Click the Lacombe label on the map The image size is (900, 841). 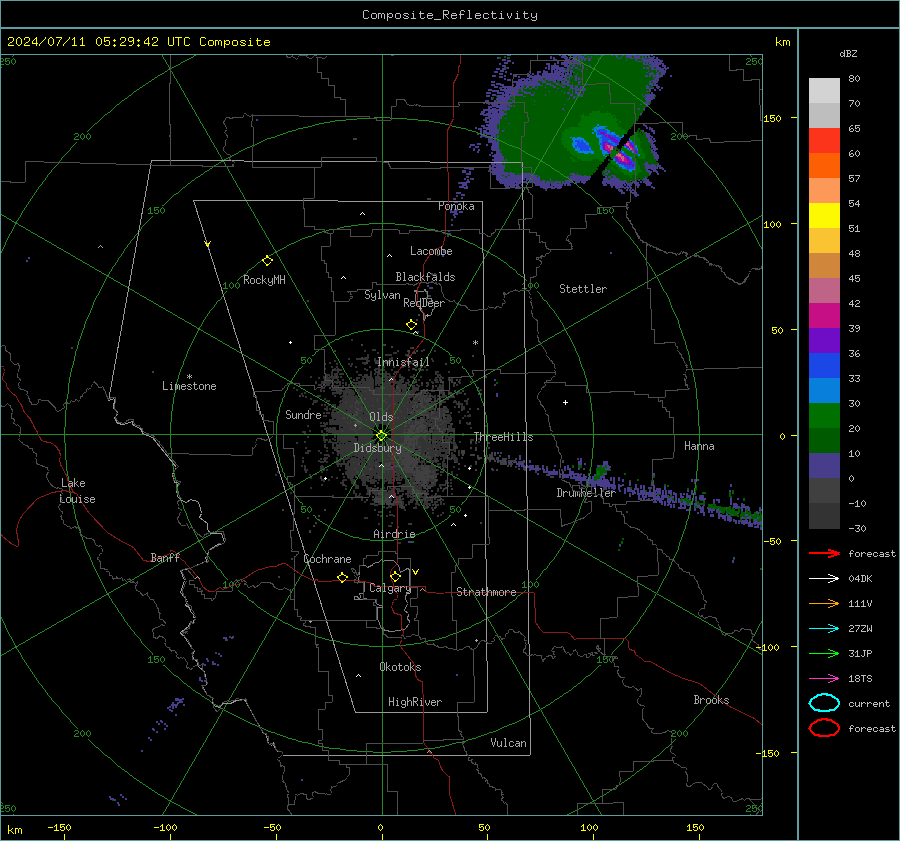pyautogui.click(x=431, y=251)
